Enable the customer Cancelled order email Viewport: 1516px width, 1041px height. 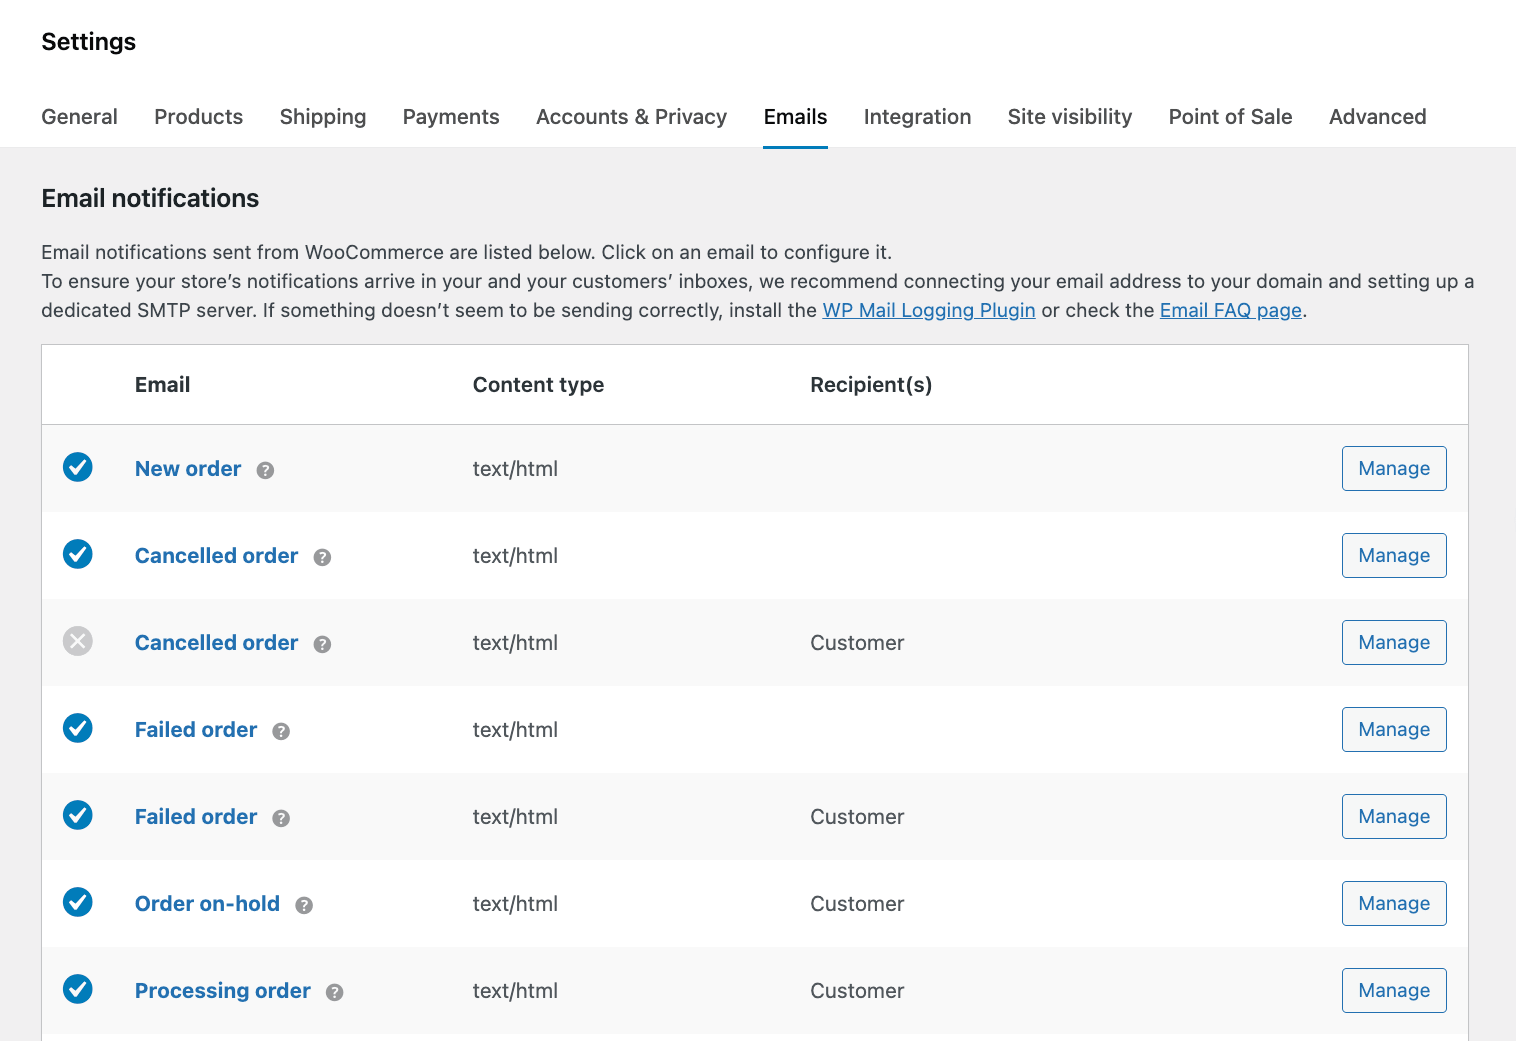(77, 641)
